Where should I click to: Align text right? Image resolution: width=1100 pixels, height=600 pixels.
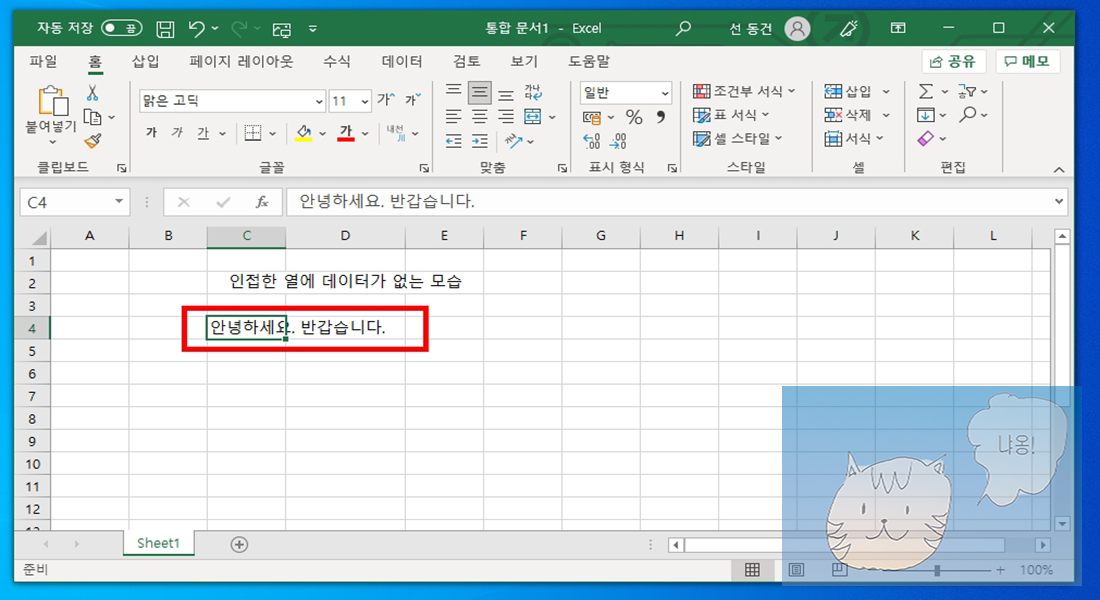(x=506, y=116)
